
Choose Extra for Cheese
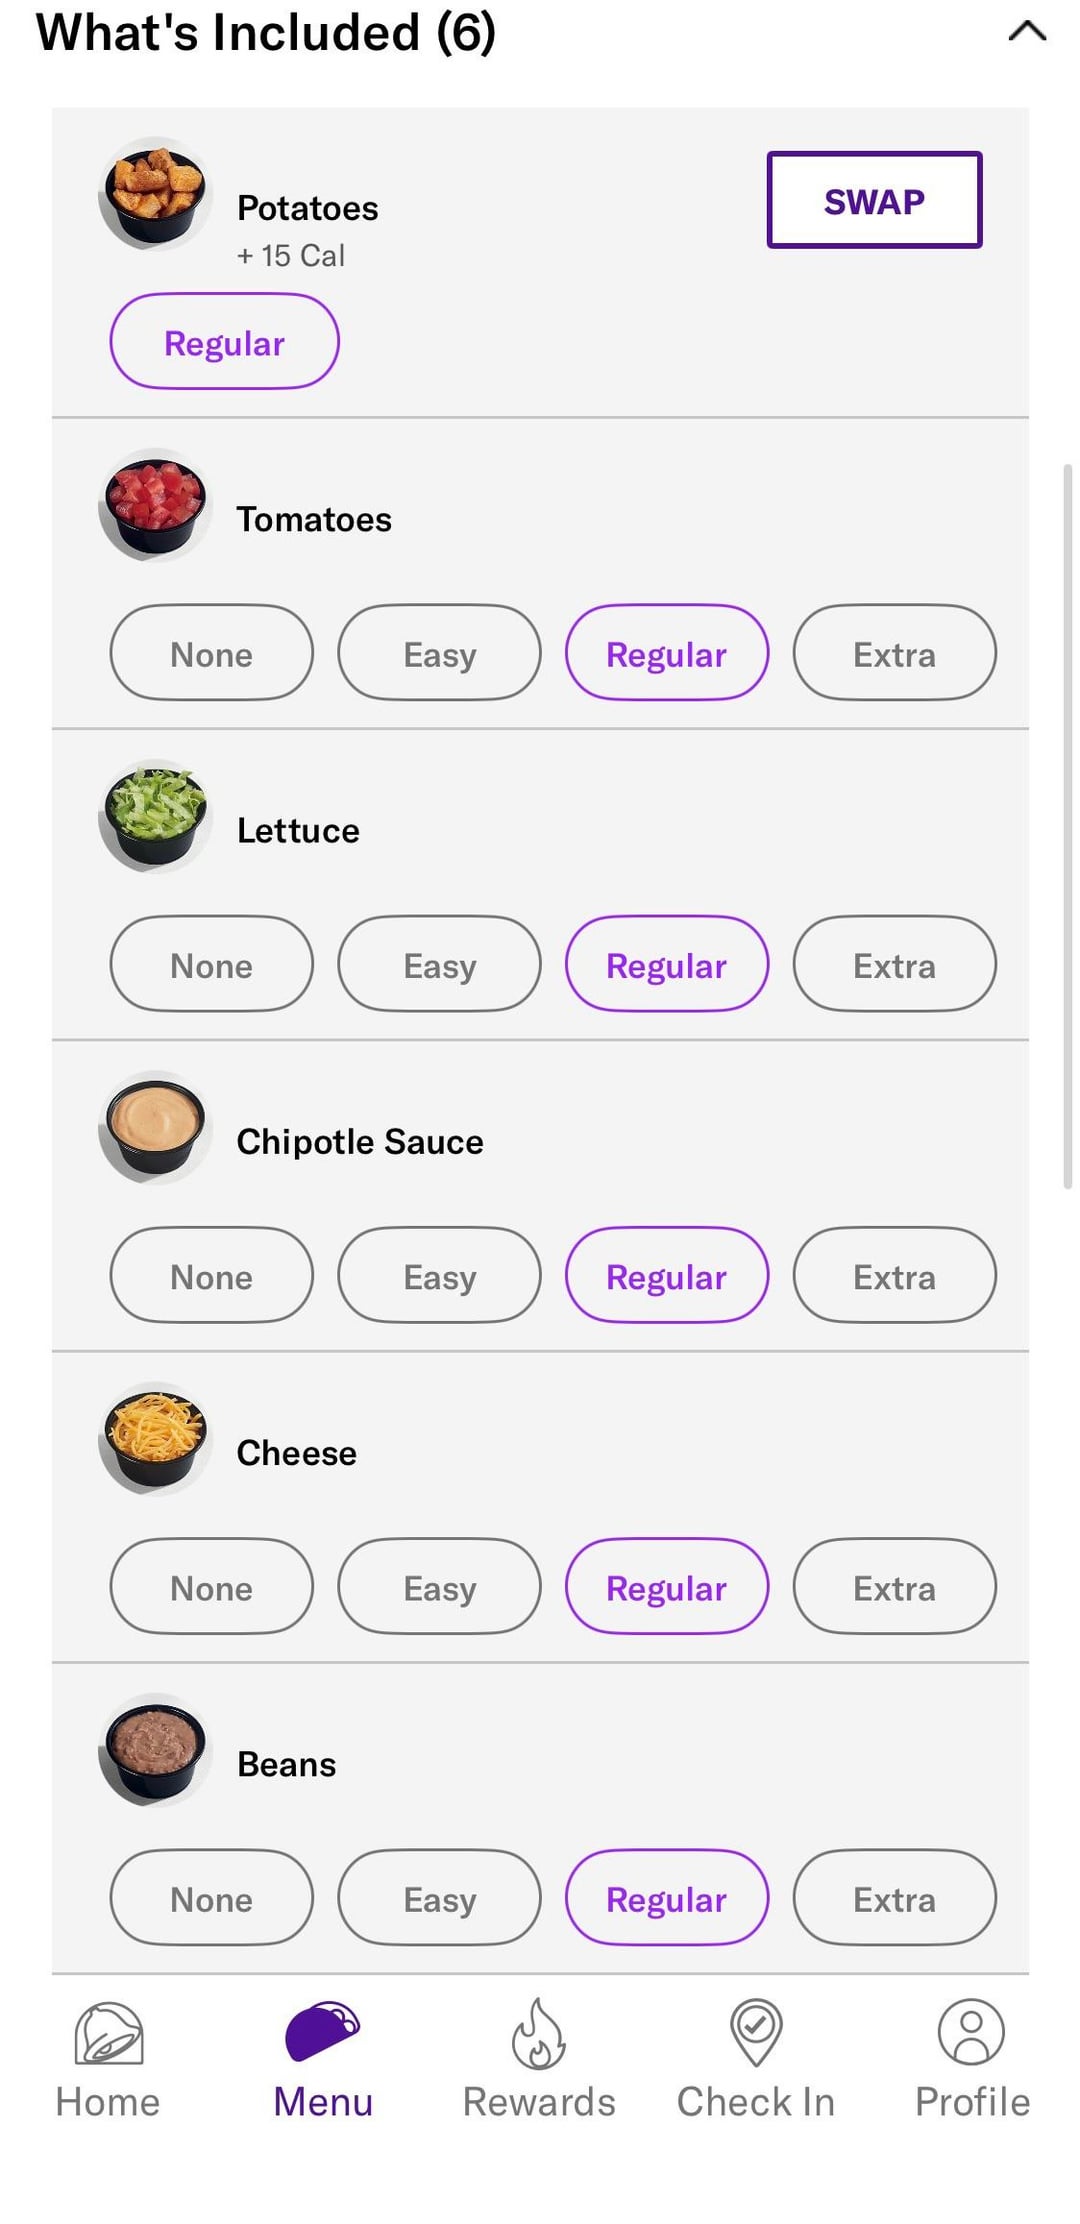894,1587
